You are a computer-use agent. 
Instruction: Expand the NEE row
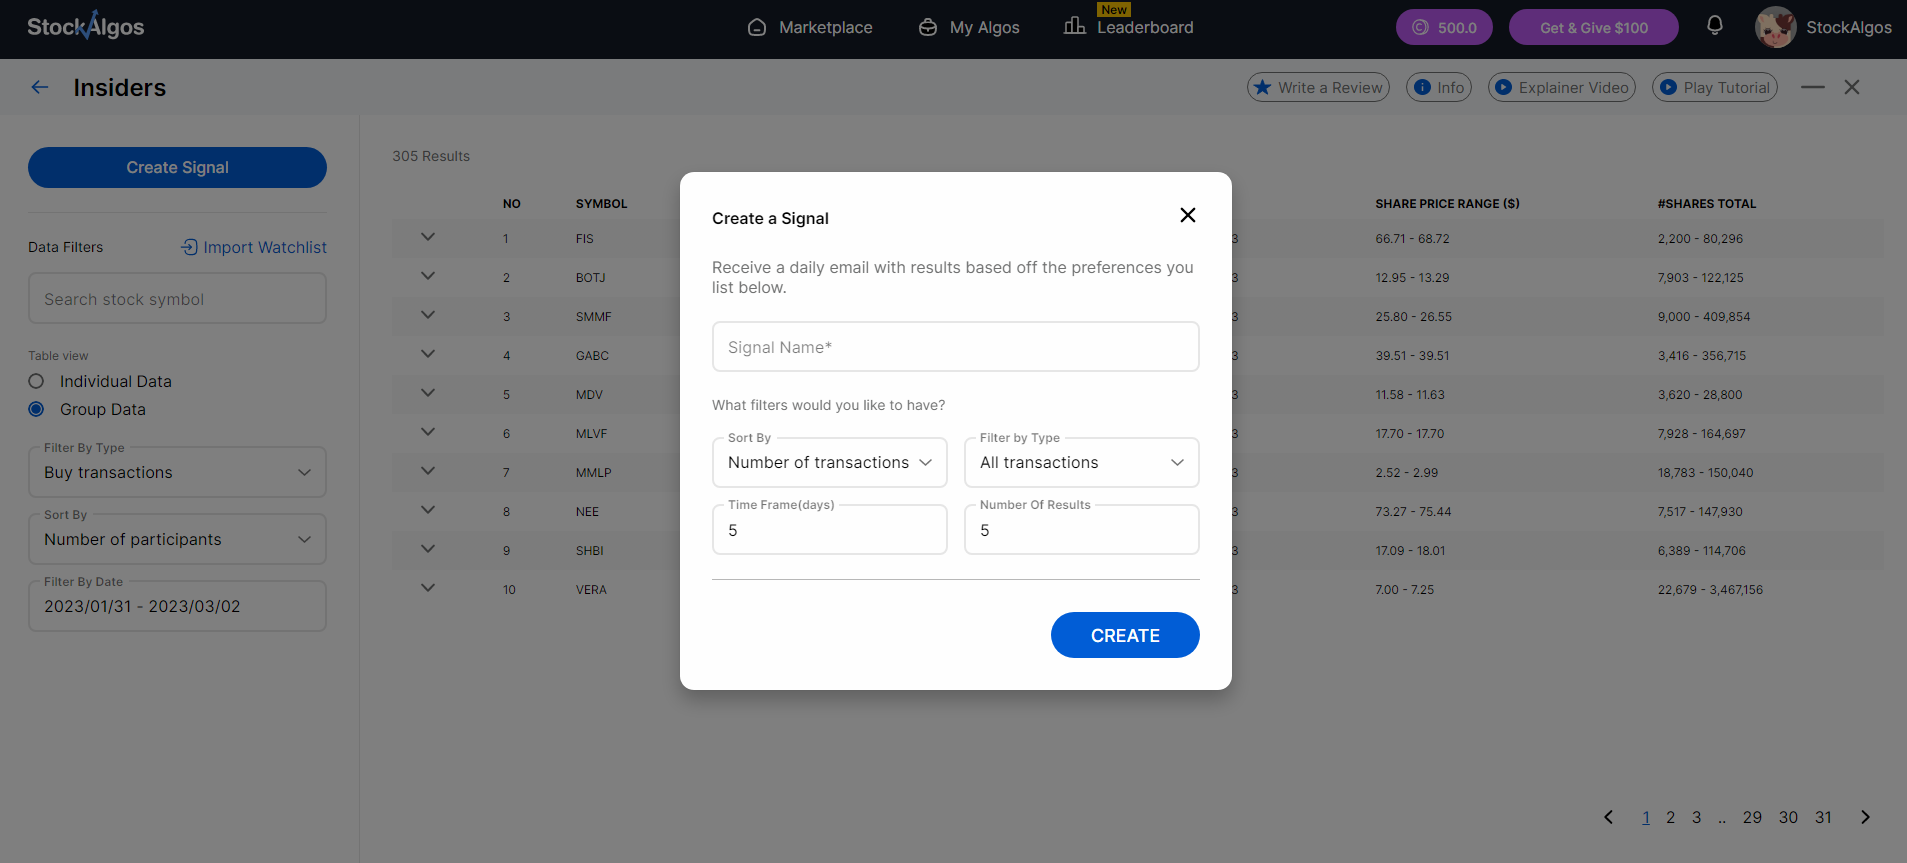click(x=428, y=510)
